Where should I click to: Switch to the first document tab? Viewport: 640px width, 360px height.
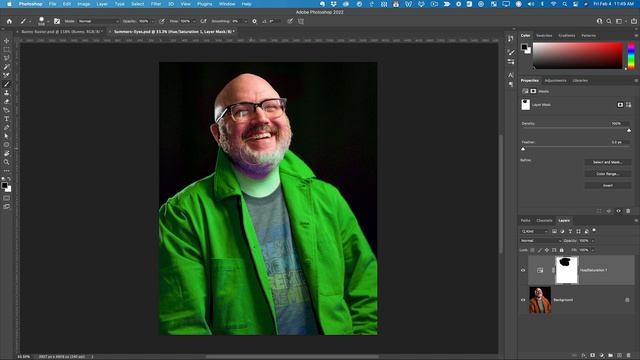[60, 31]
